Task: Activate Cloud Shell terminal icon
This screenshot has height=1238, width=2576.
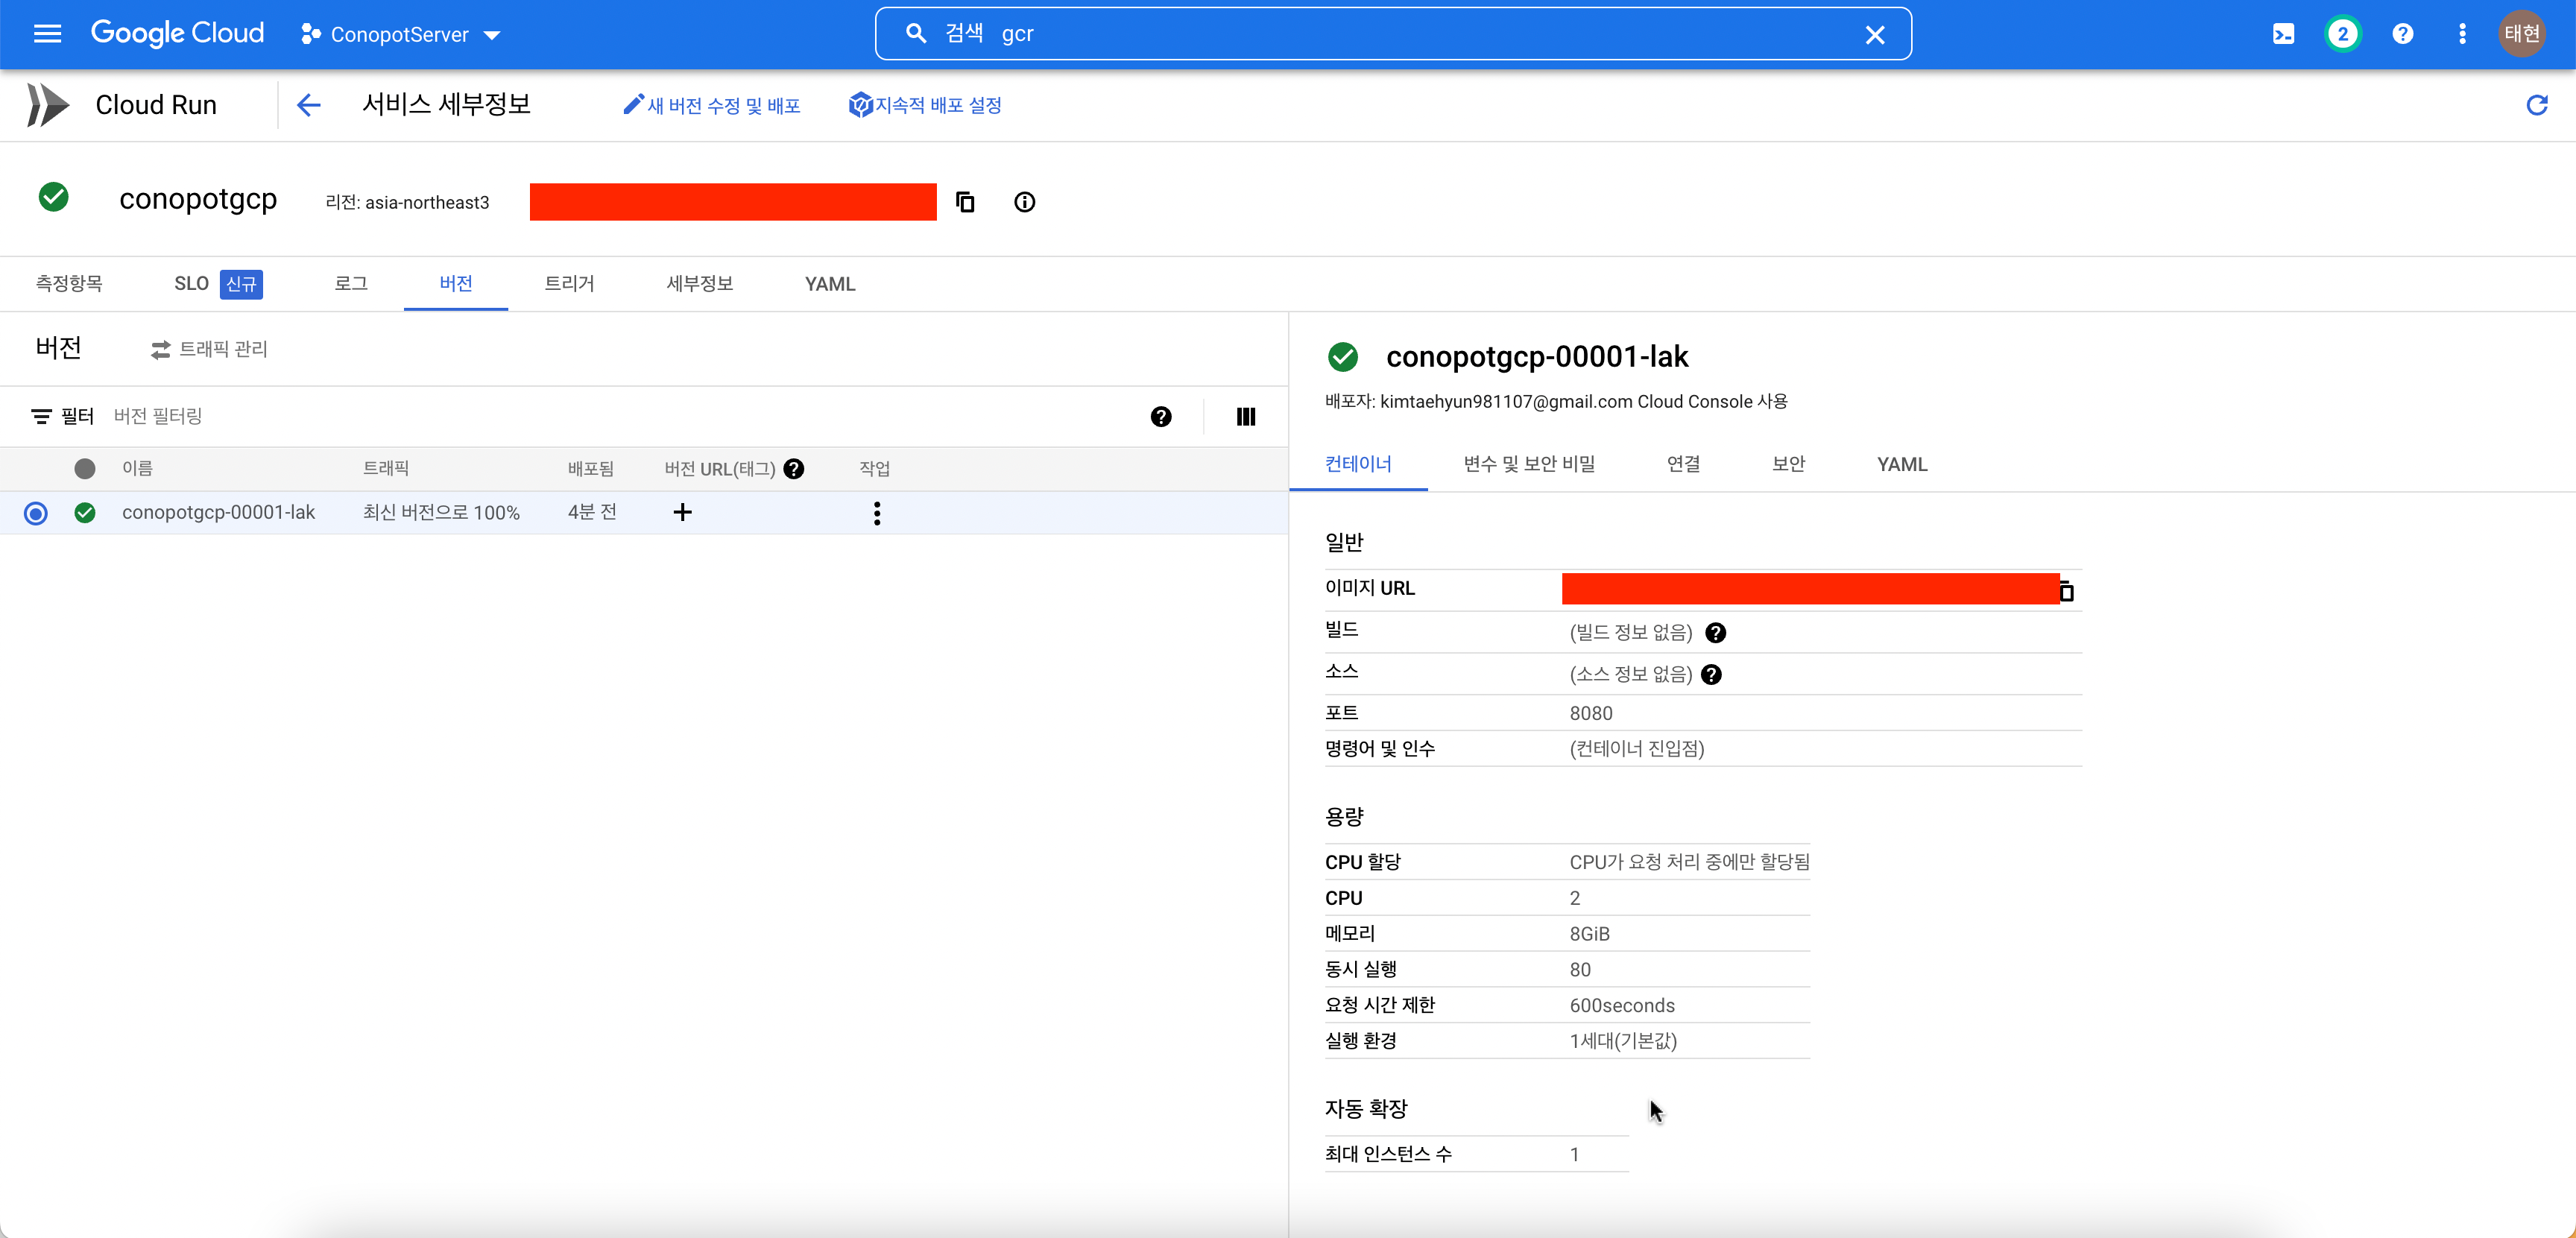Action: click(x=2283, y=34)
